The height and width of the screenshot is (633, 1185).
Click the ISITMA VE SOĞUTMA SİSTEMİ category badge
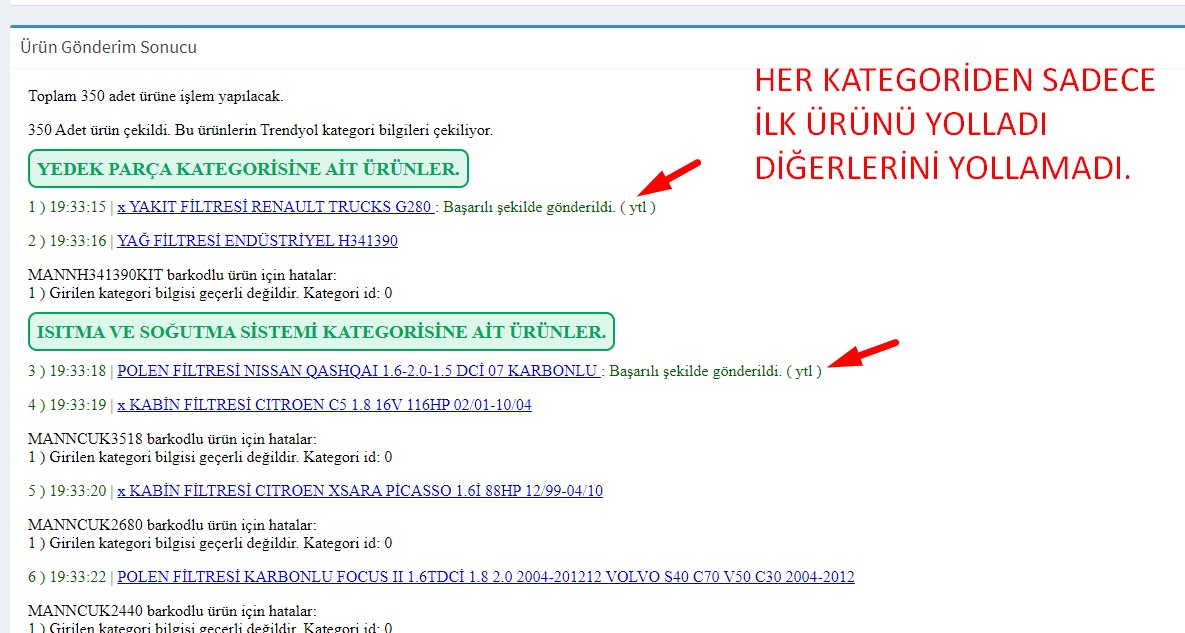pos(321,331)
